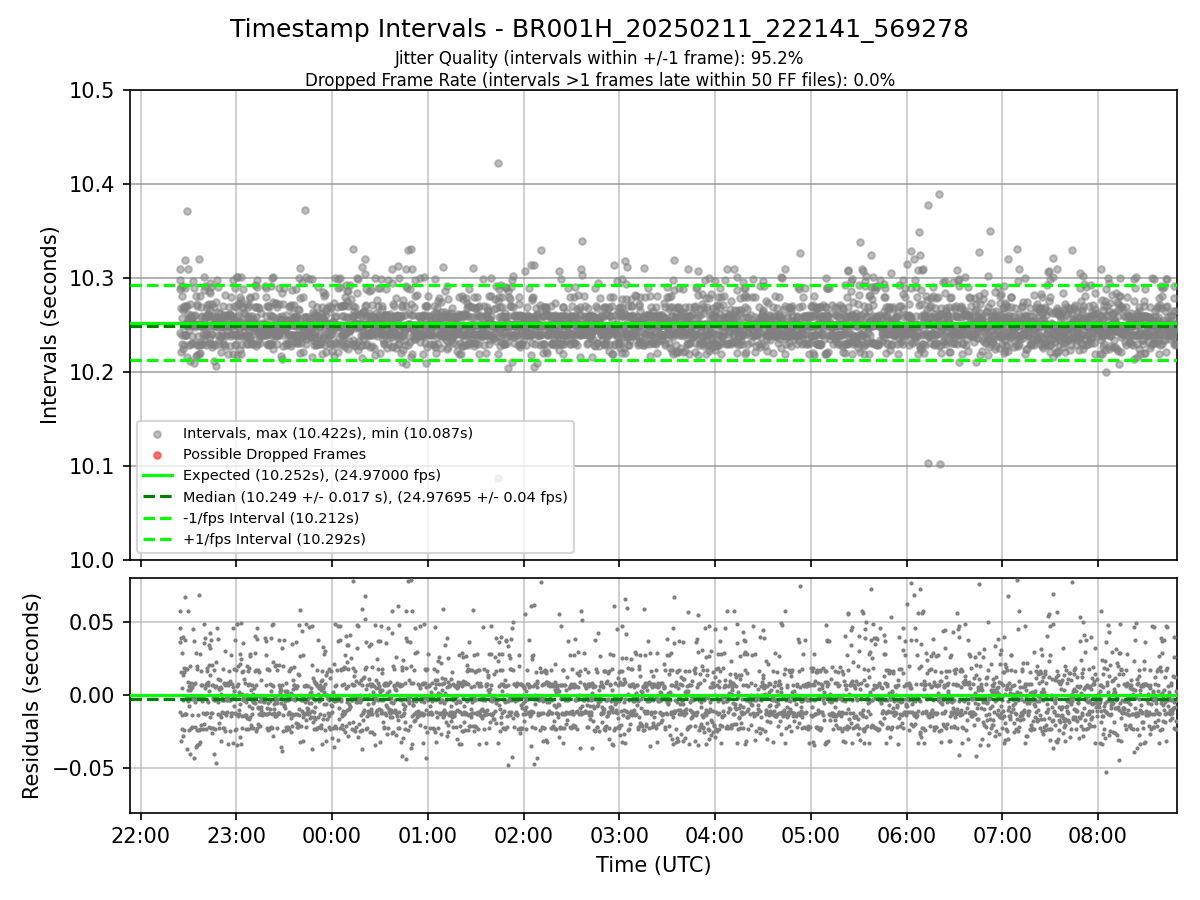This screenshot has width=1200, height=900.
Task: Click the "Residuals (seconds)" y-axis label
Action: point(31,696)
